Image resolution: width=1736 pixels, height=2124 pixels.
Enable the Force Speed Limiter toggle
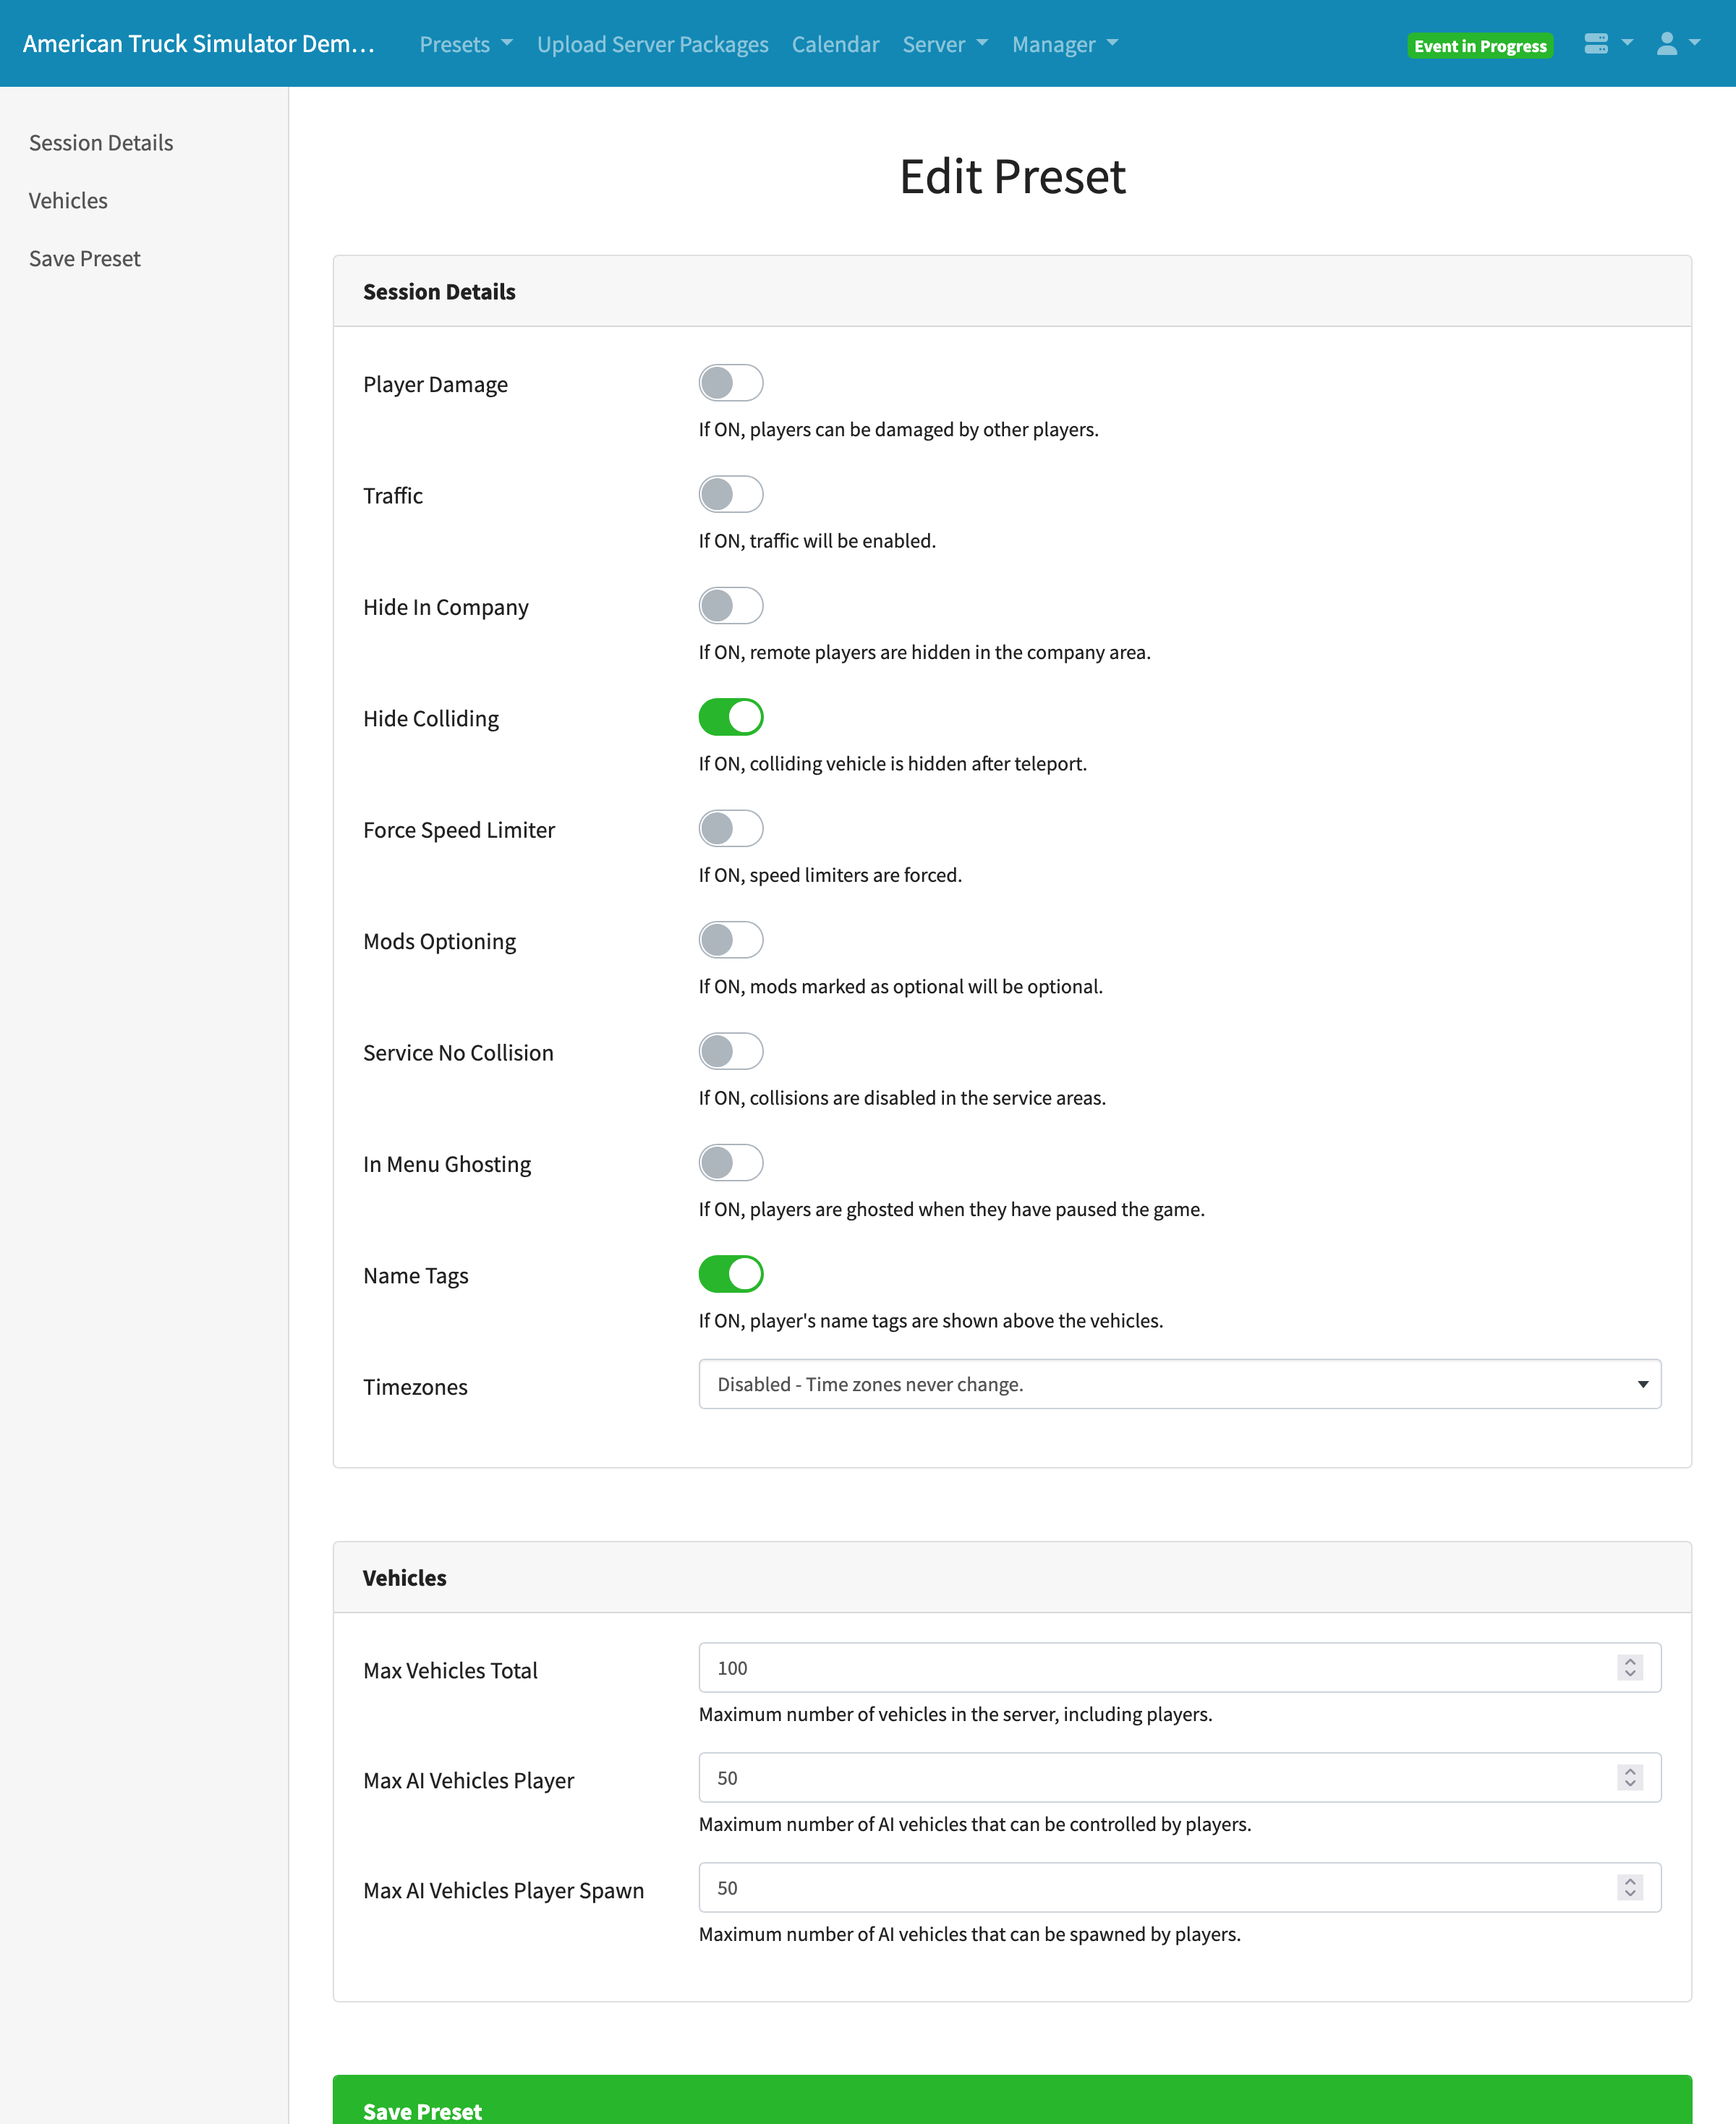click(730, 828)
